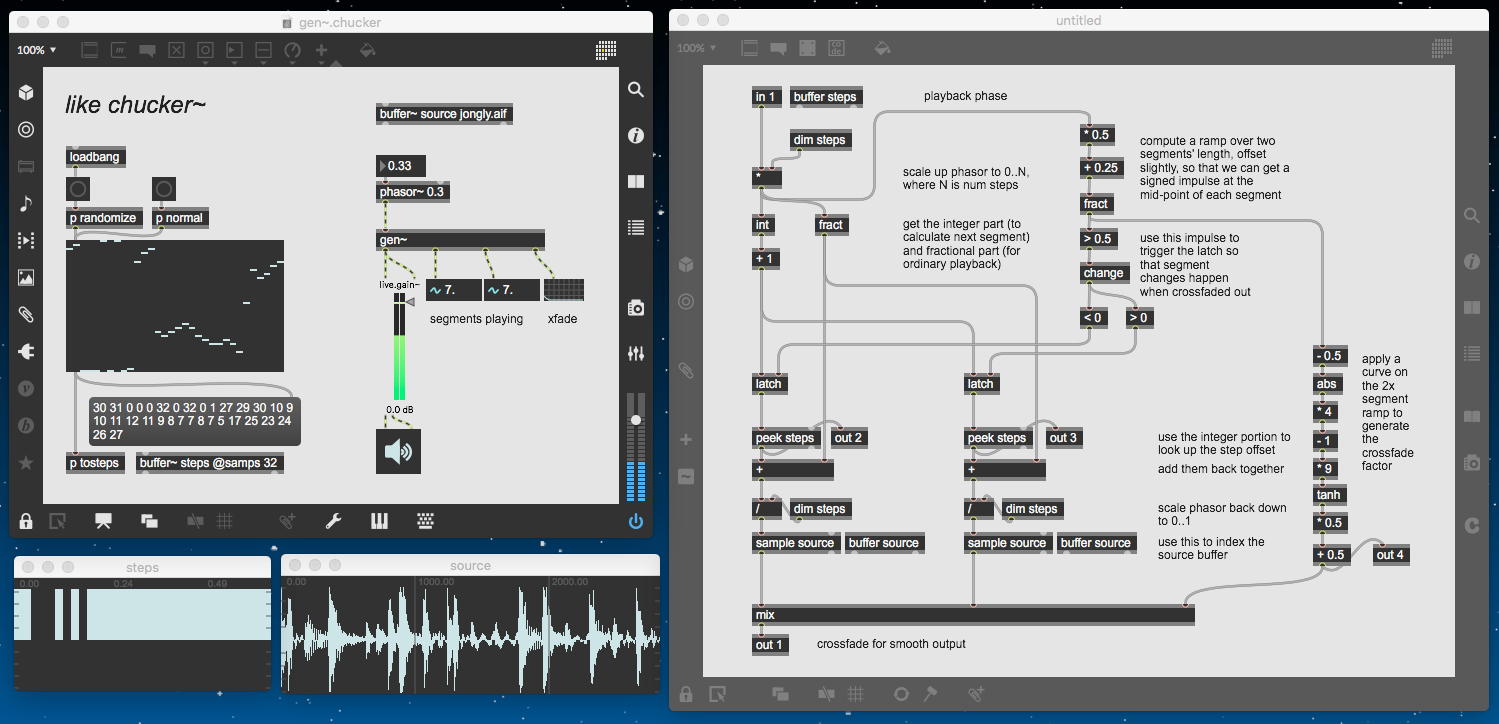Open the button objects dropdown in top toolbar

pos(205,49)
